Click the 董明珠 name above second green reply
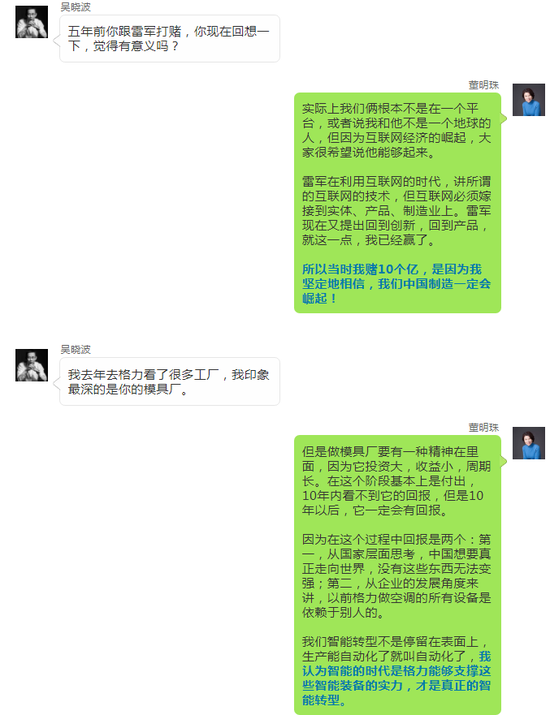The height and width of the screenshot is (715, 550). pyautogui.click(x=483, y=427)
